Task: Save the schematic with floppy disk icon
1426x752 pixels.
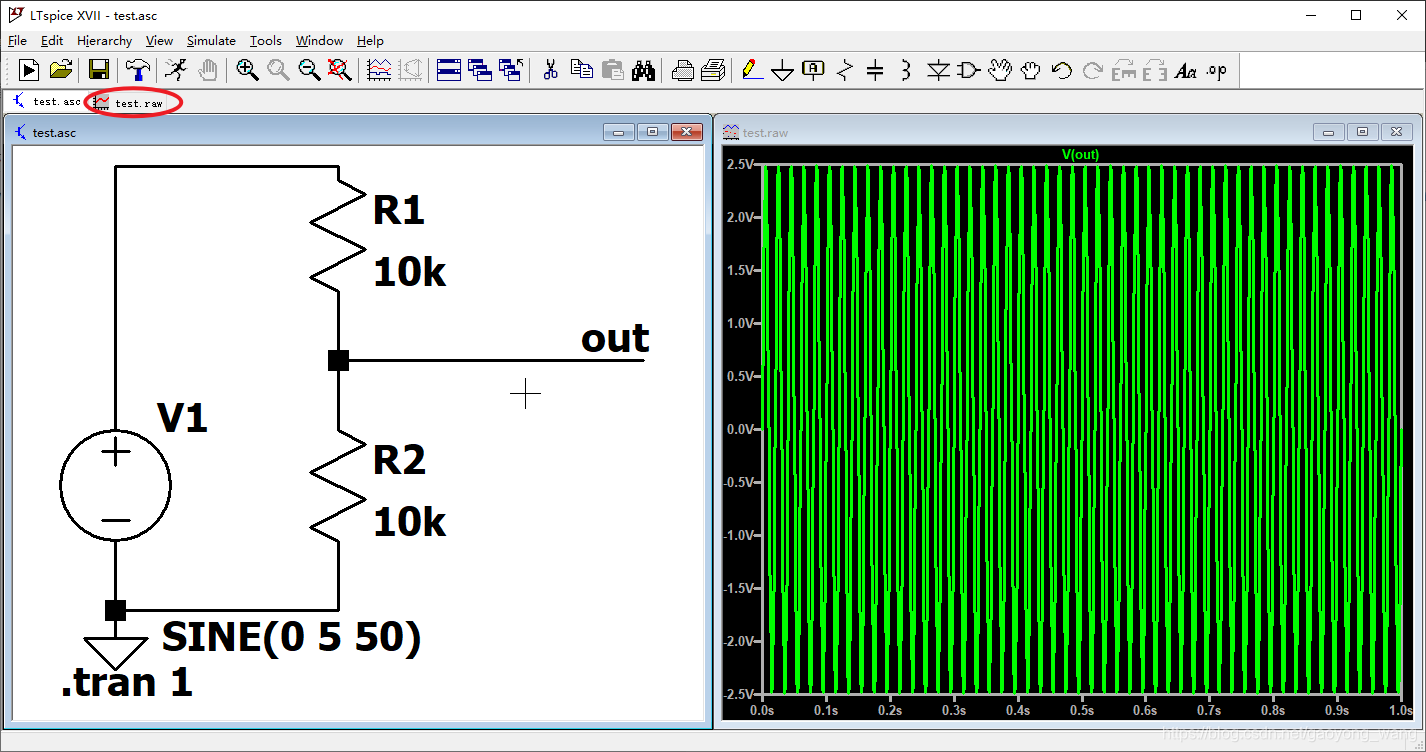Action: click(99, 70)
